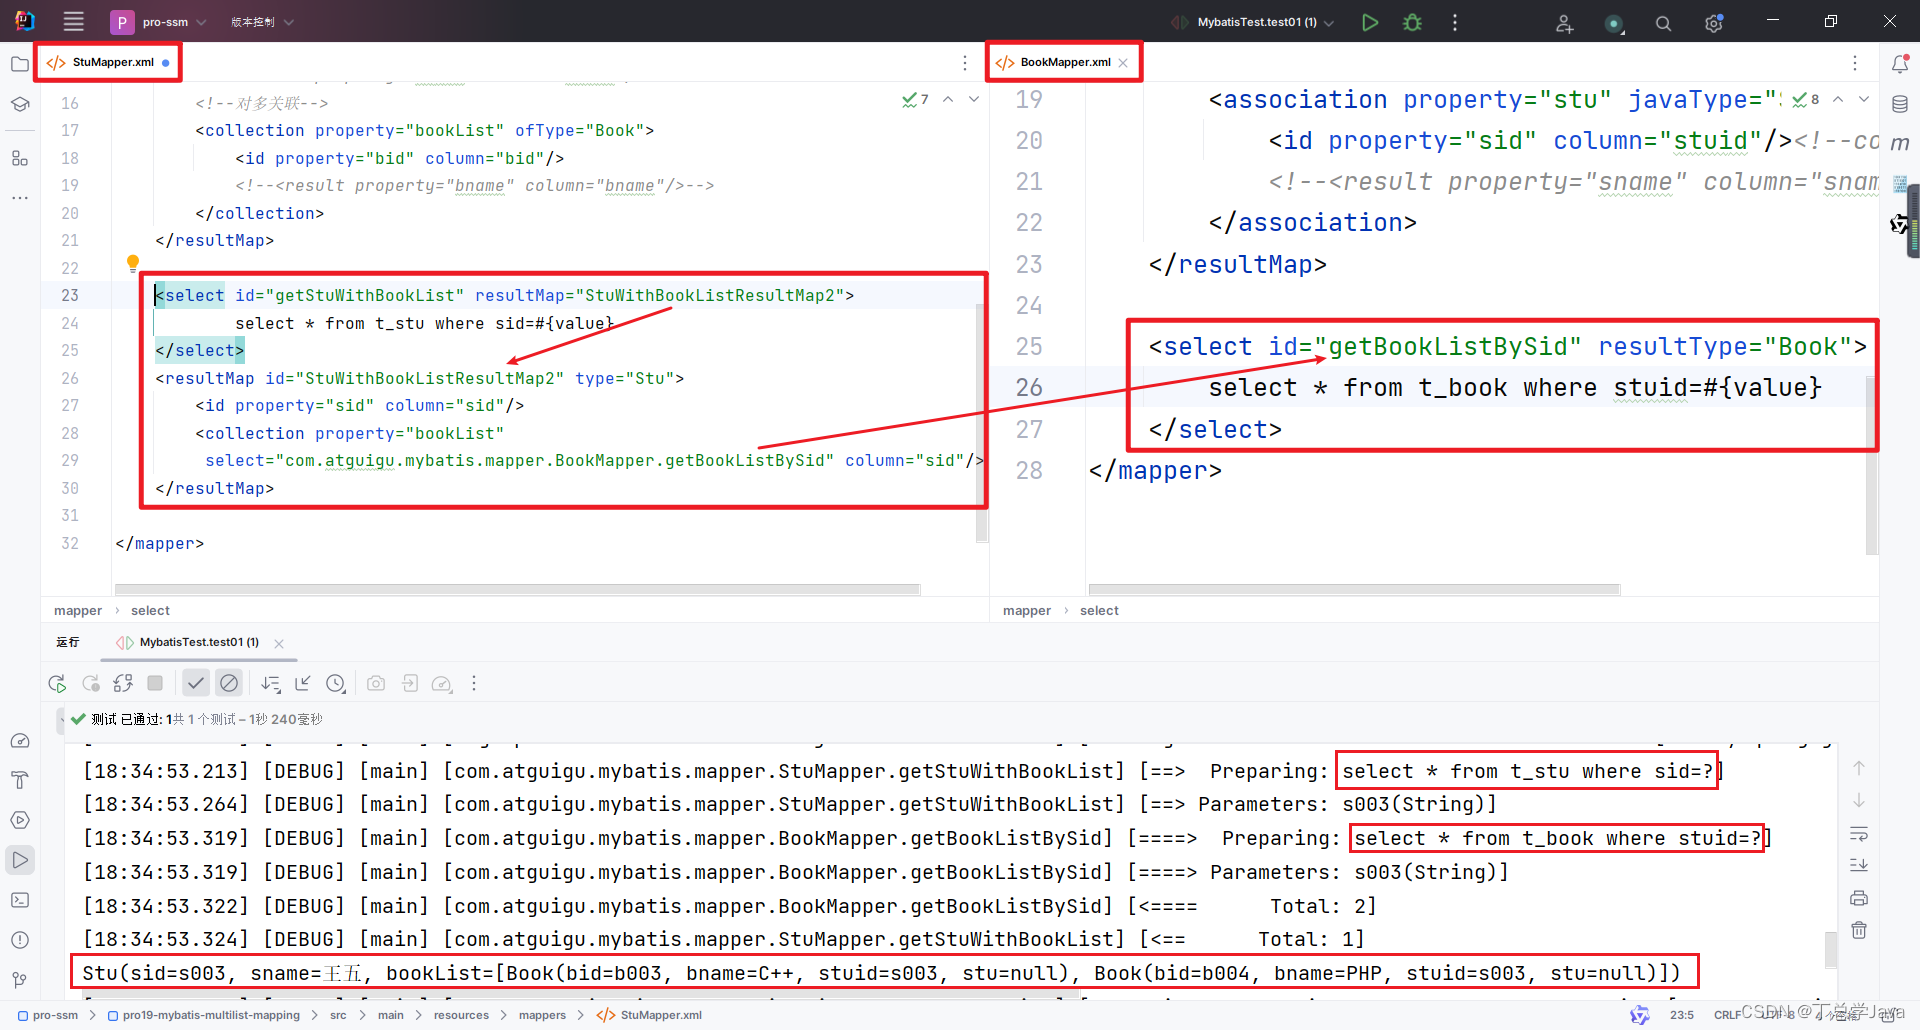Toggle soft-wrap in console

[1859, 834]
